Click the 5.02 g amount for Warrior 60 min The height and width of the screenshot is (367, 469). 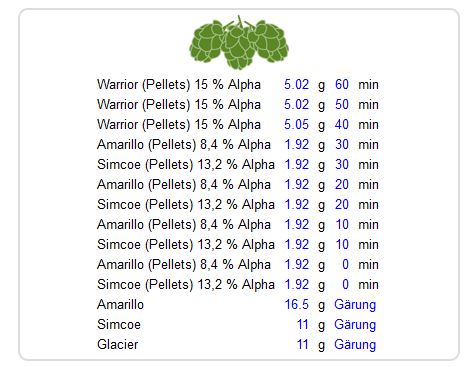click(x=296, y=84)
